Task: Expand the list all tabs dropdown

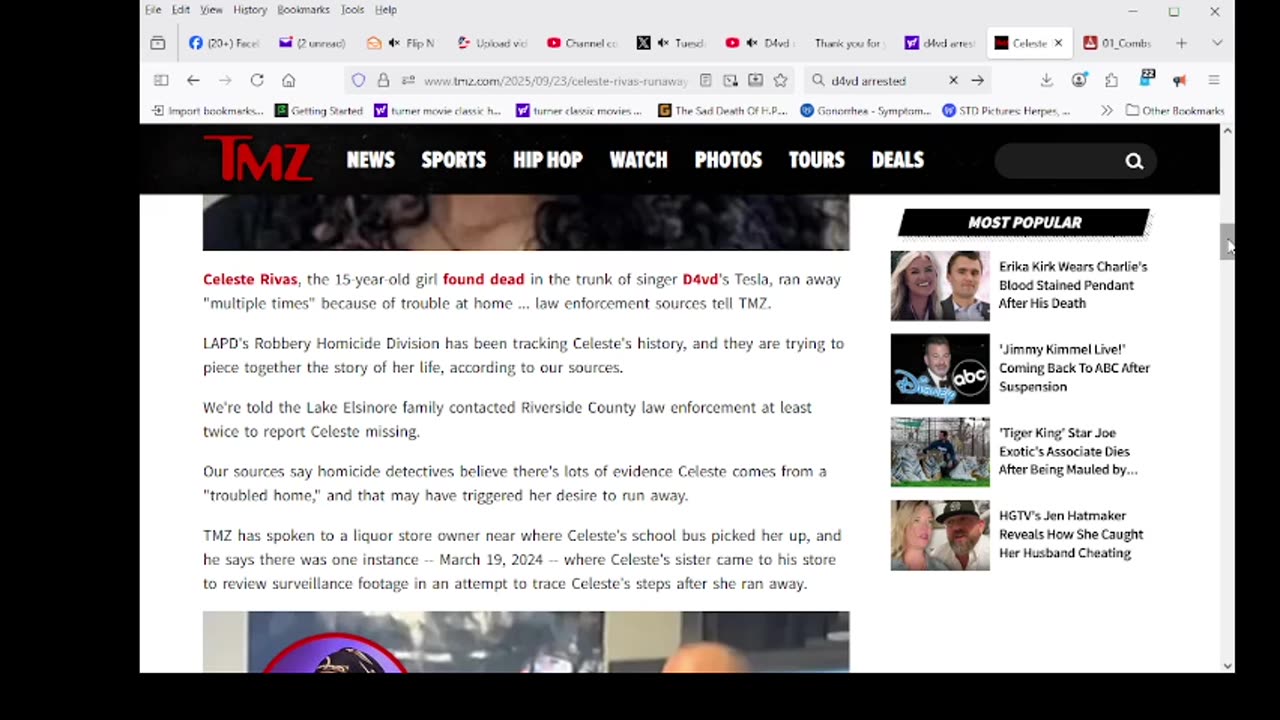Action: [1217, 43]
